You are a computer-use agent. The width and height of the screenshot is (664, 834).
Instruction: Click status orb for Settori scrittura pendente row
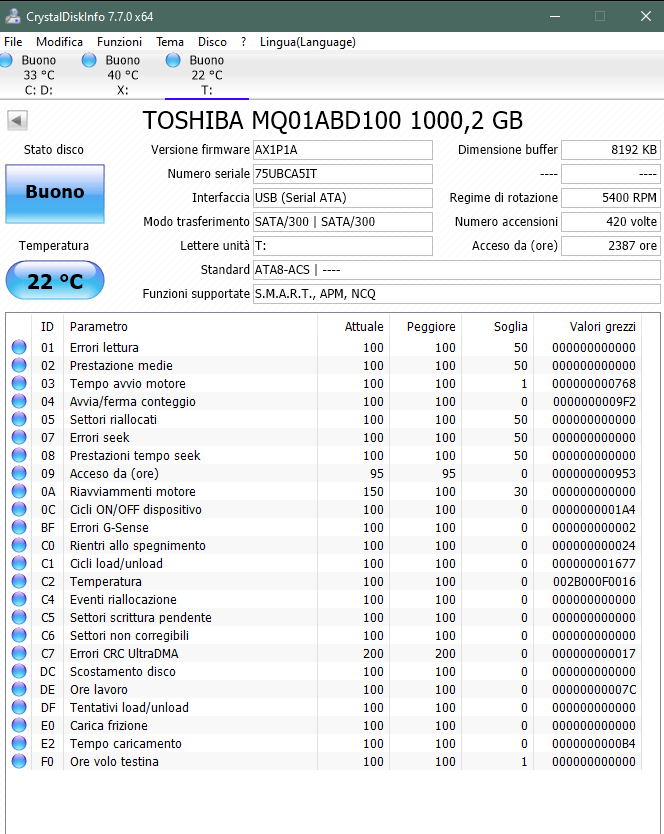[x=19, y=618]
